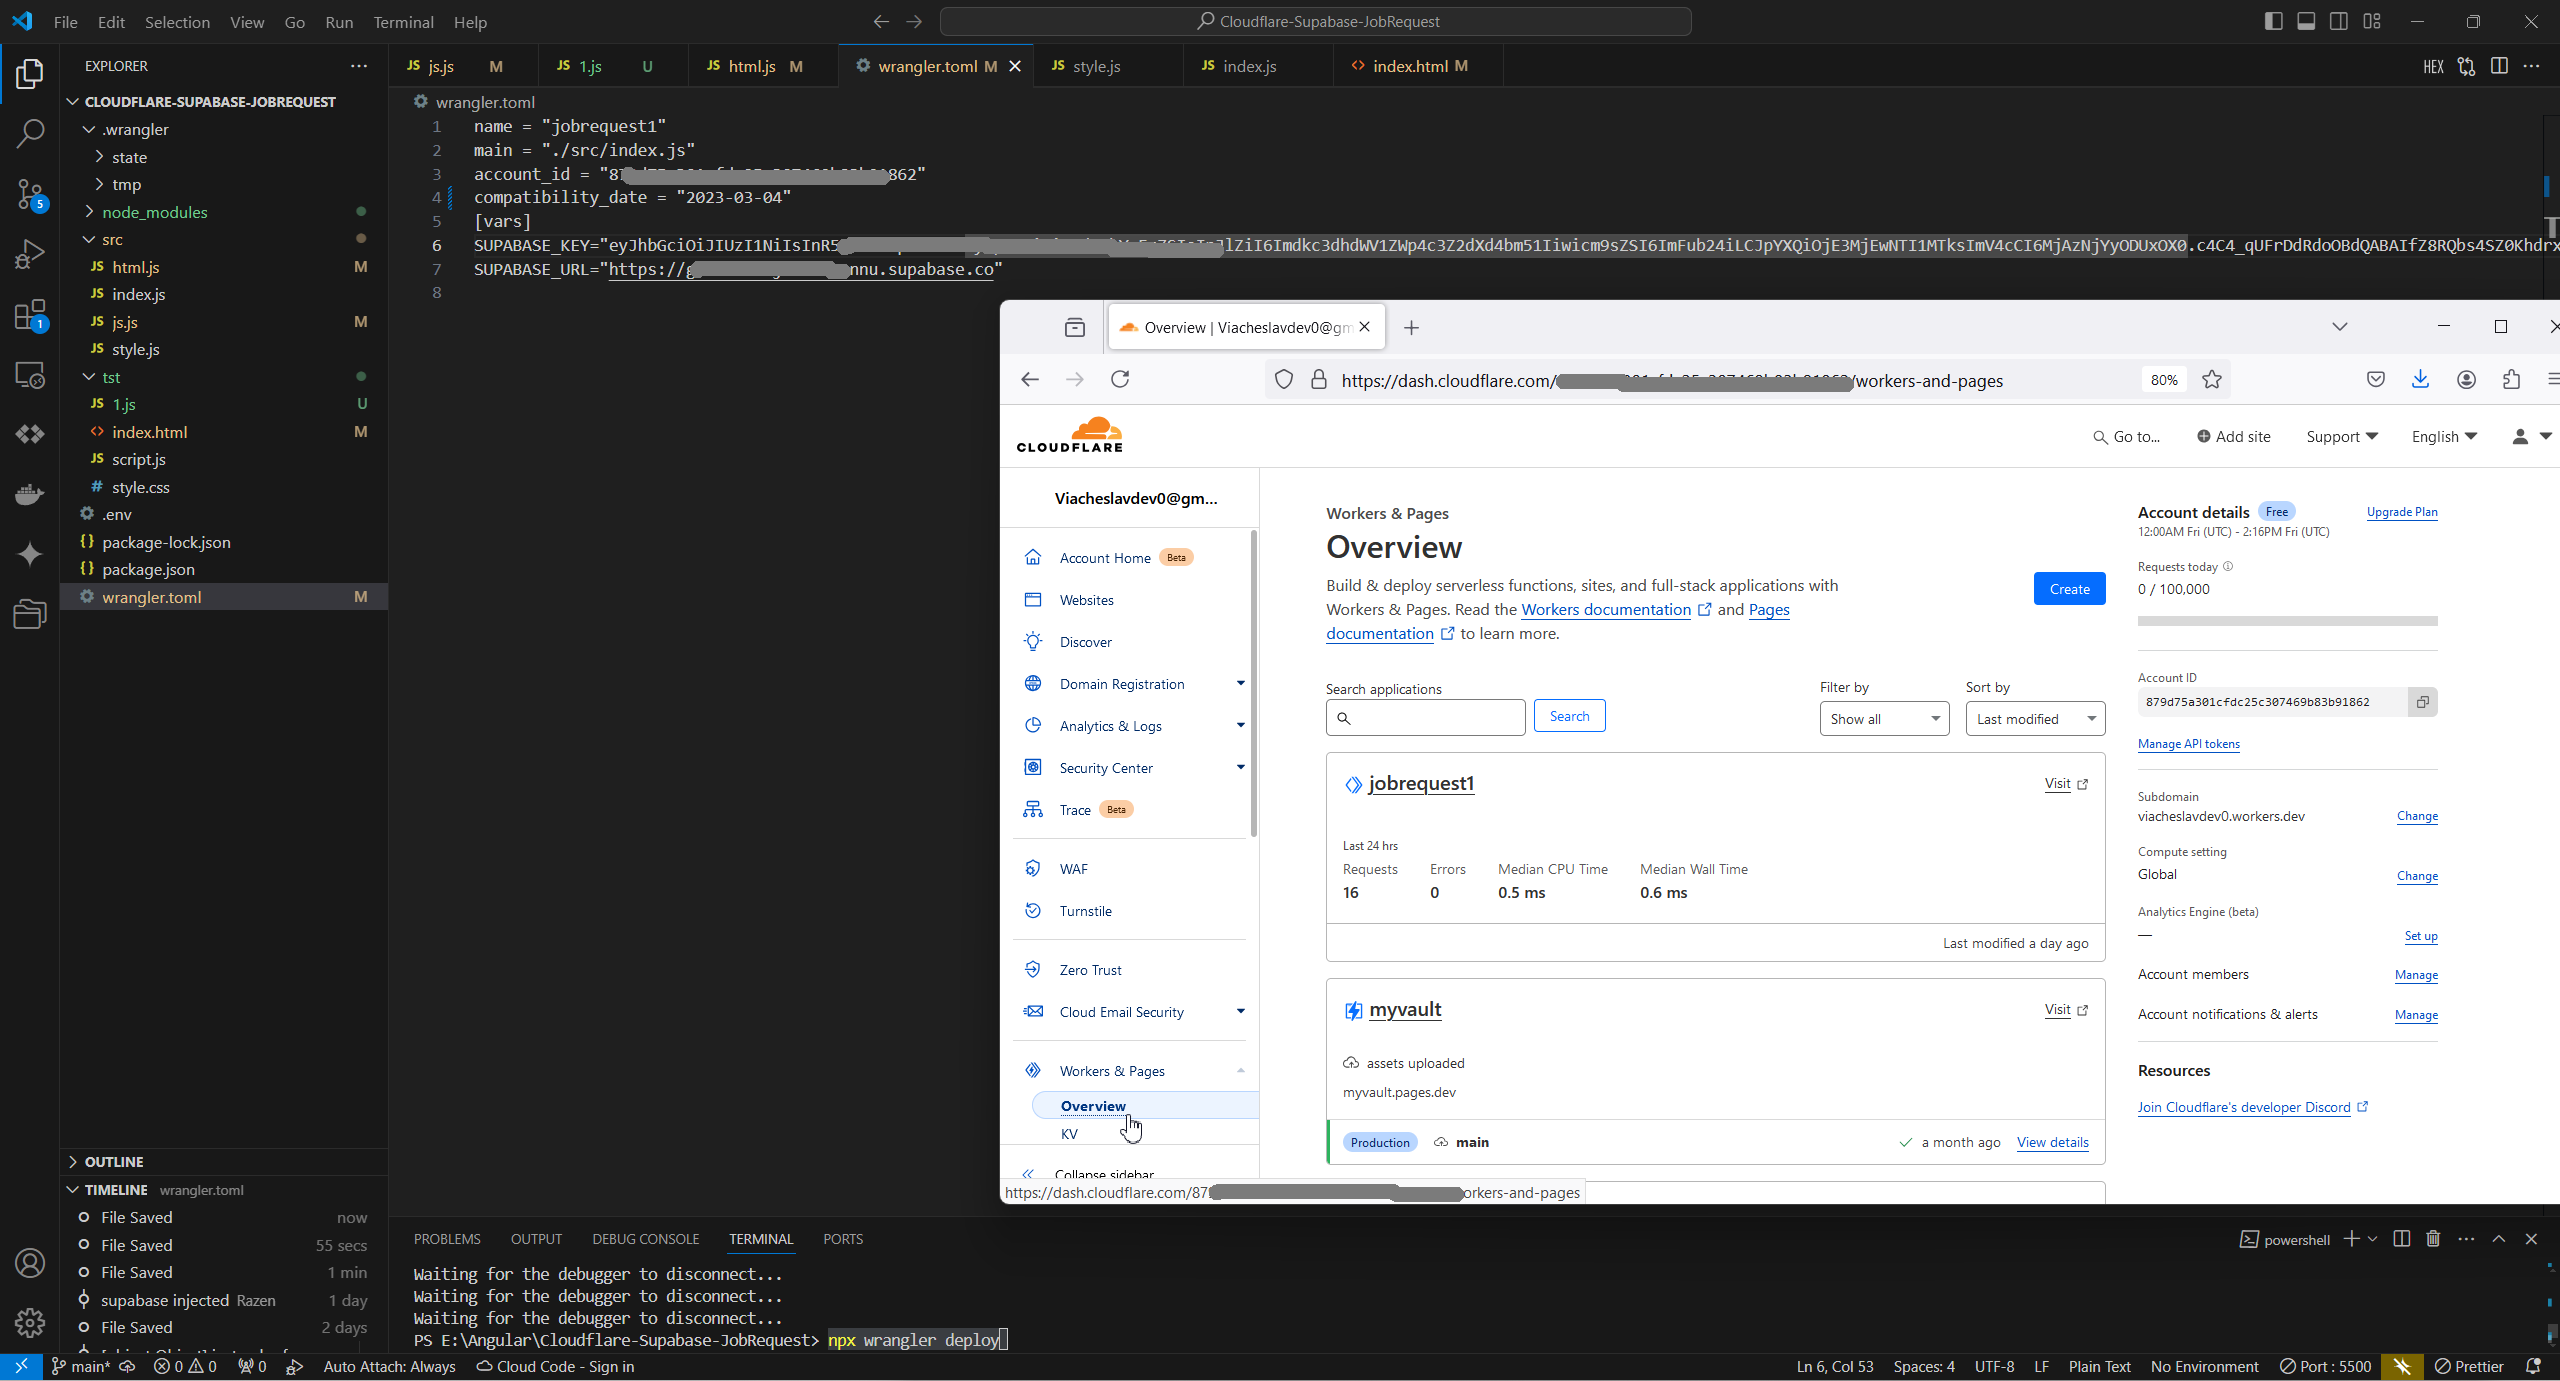Bookmark page with the star icon

click(2212, 380)
